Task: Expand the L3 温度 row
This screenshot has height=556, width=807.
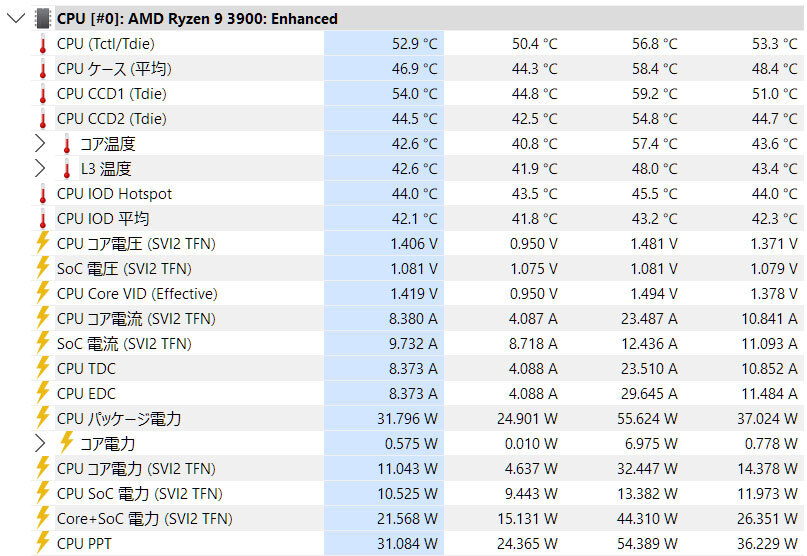Action: (40, 168)
